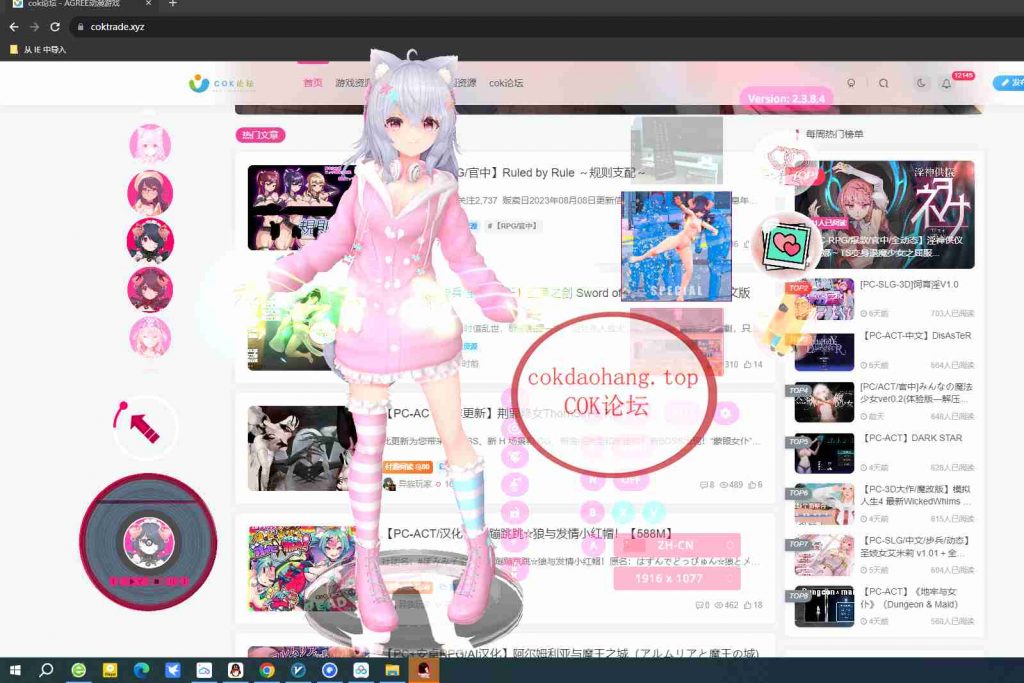Open Google Chrome from the taskbar
Image resolution: width=1024 pixels, height=683 pixels.
[x=267, y=670]
